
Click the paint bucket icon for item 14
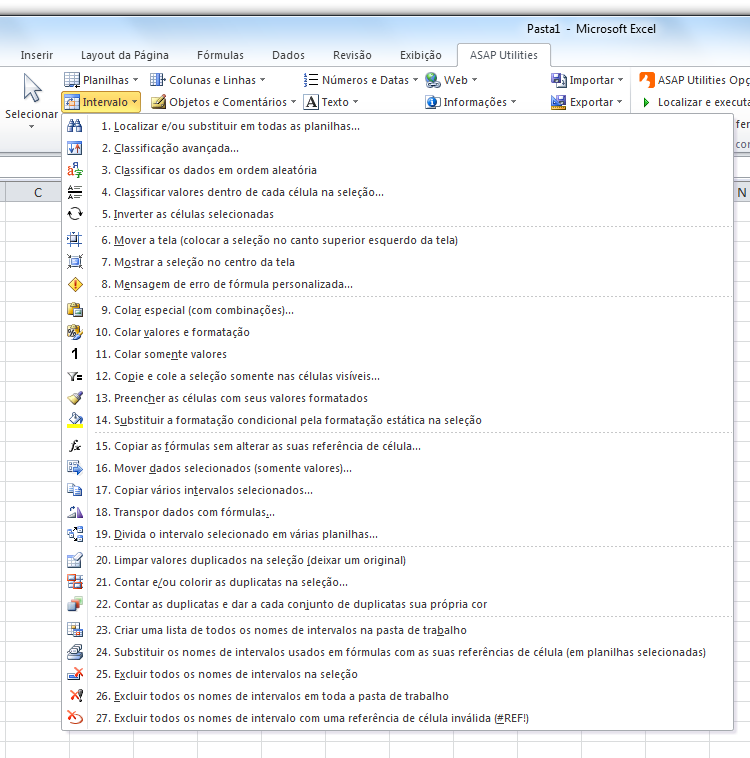point(75,420)
